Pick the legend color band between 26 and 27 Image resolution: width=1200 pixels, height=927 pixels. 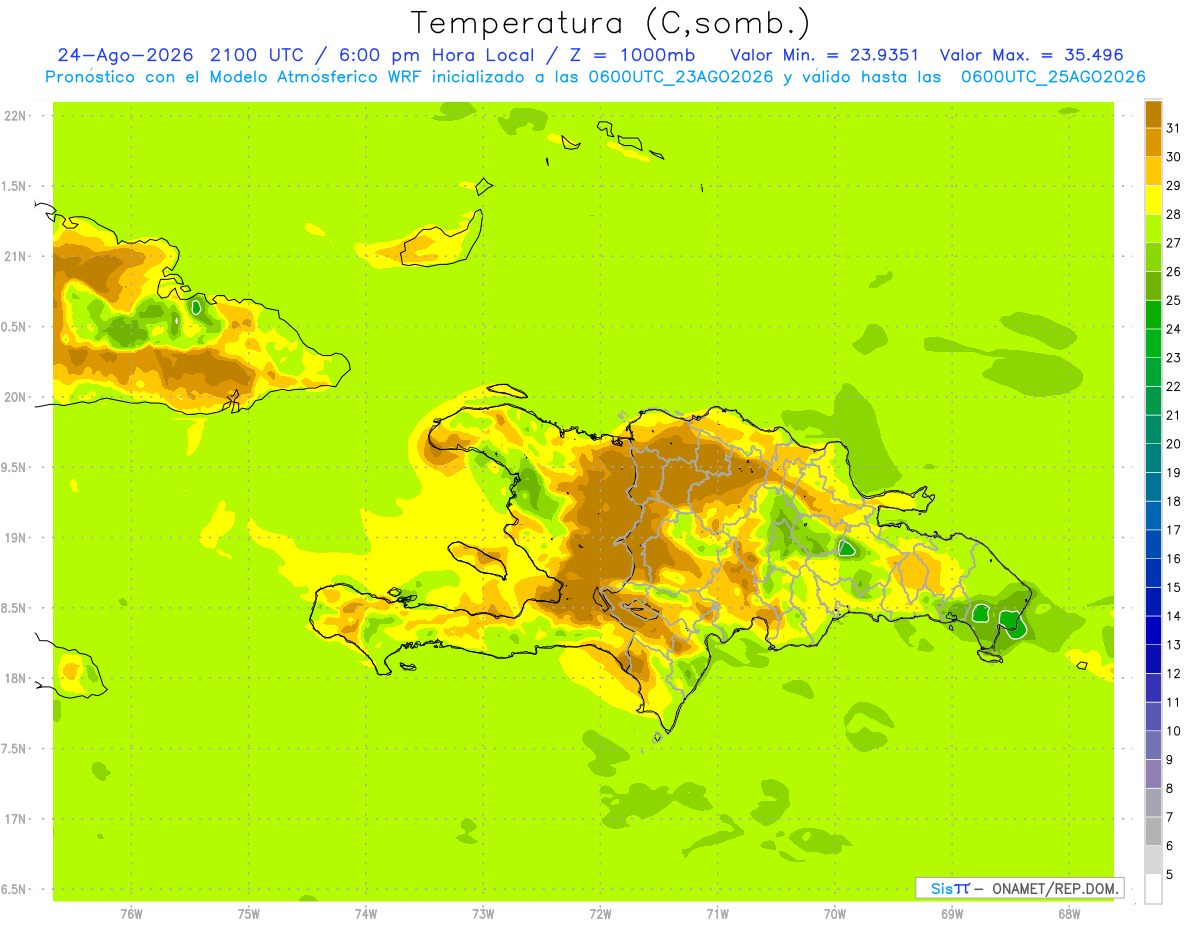point(1153,257)
